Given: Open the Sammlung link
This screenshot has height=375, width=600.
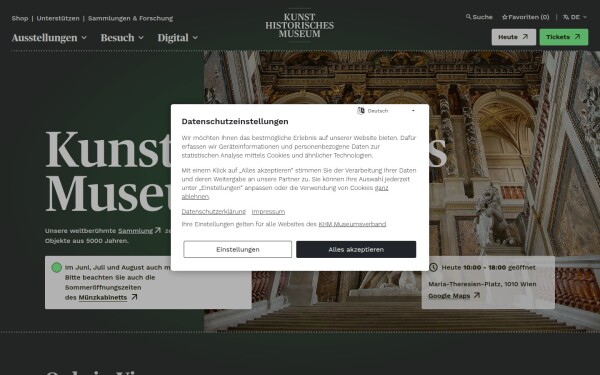Looking at the screenshot, I should click(x=135, y=230).
